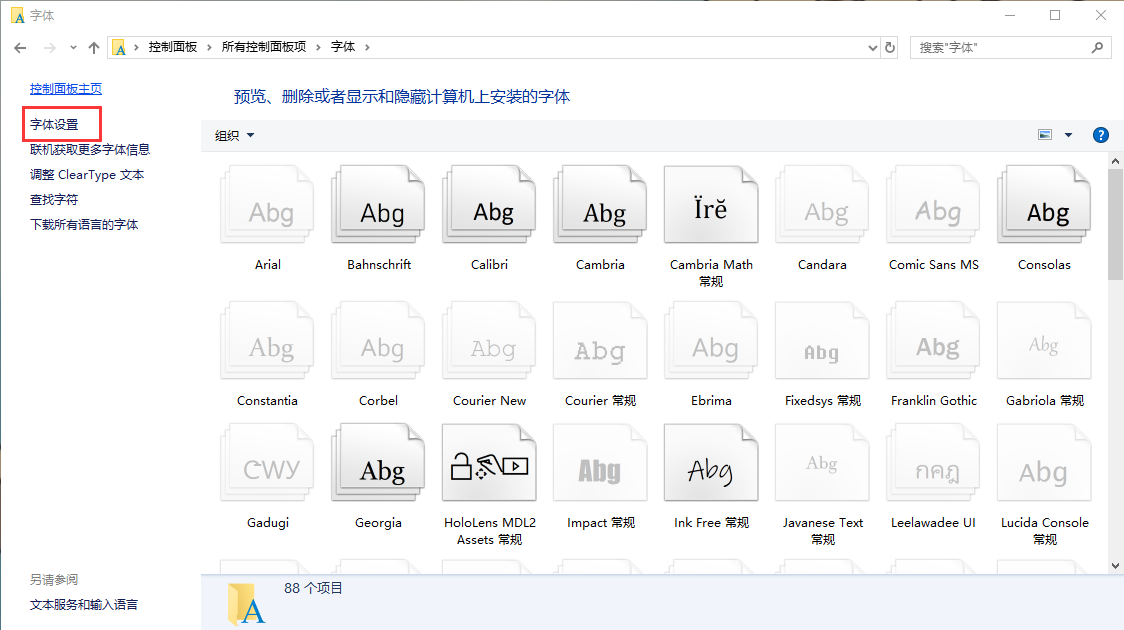This screenshot has width=1124, height=630.
Task: Click the blue help question mark icon
Action: point(1100,135)
